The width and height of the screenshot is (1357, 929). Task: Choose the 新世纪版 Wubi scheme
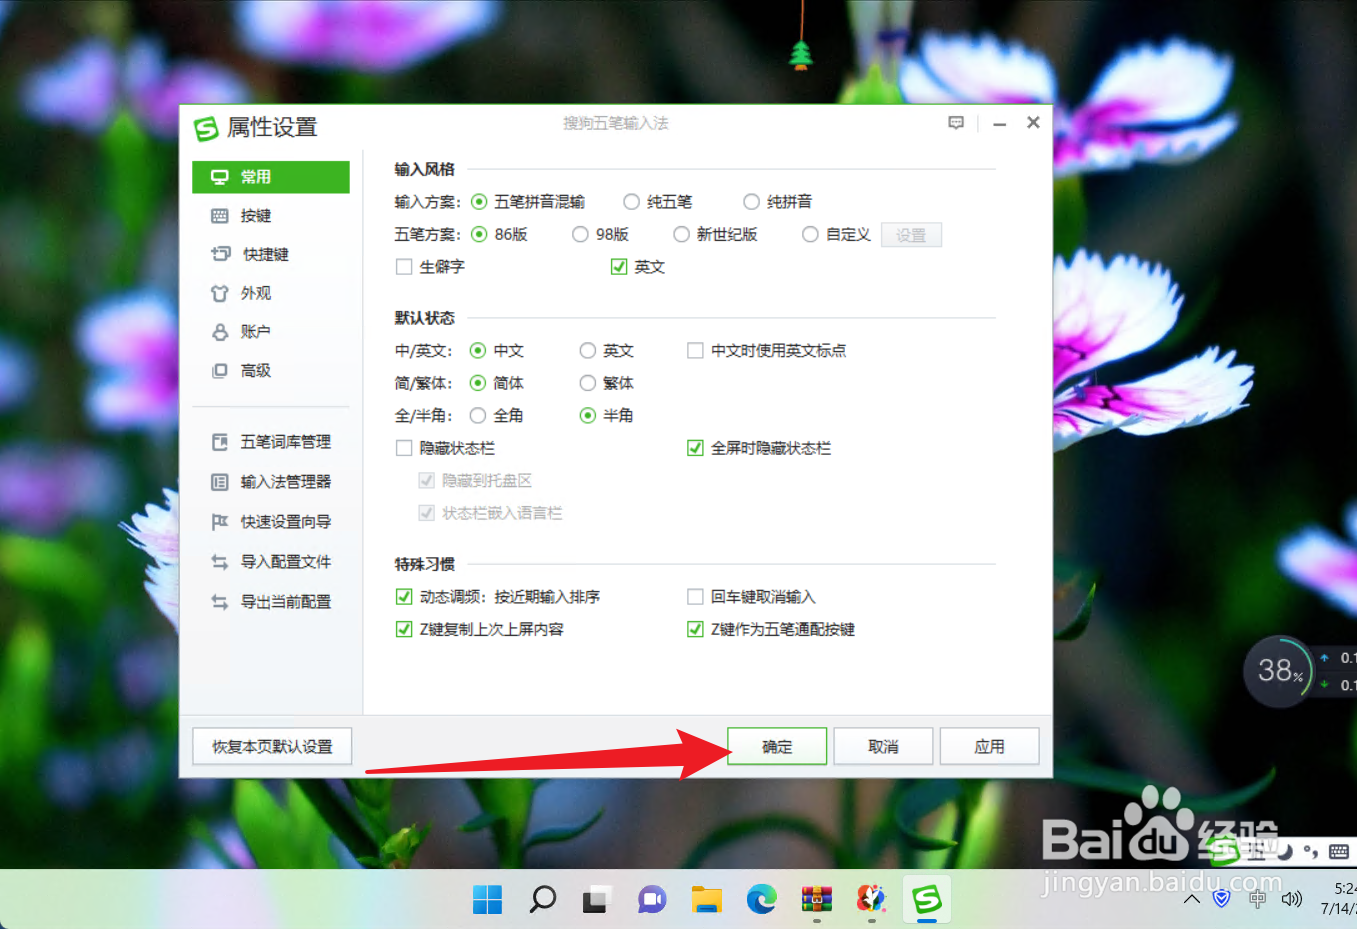coord(681,235)
